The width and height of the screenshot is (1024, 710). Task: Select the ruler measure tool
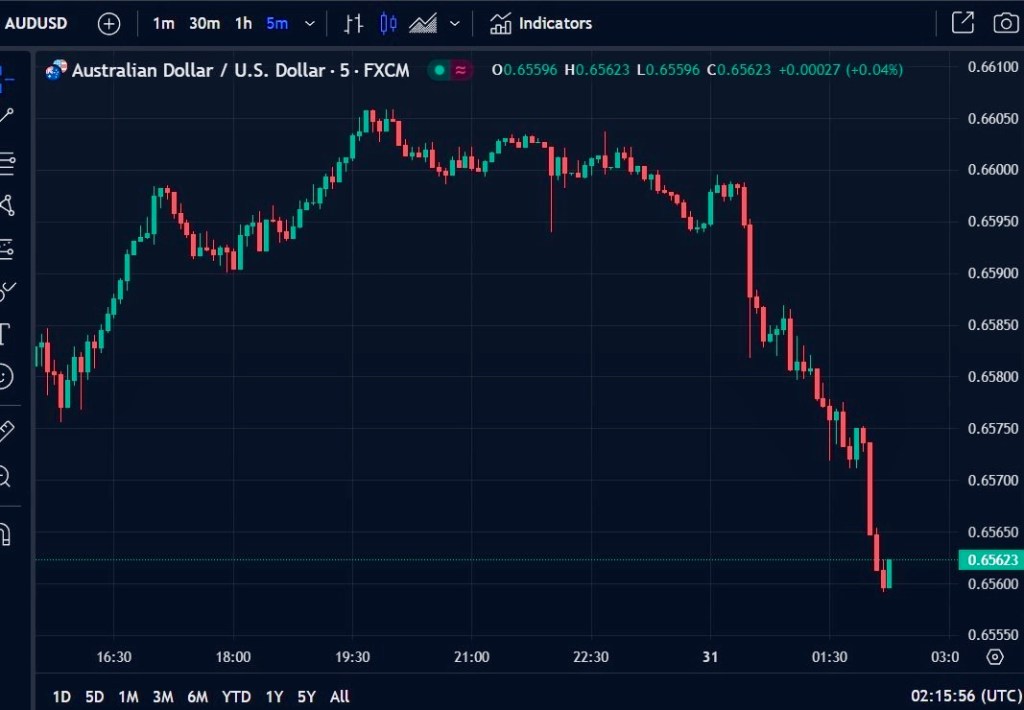click(6, 431)
